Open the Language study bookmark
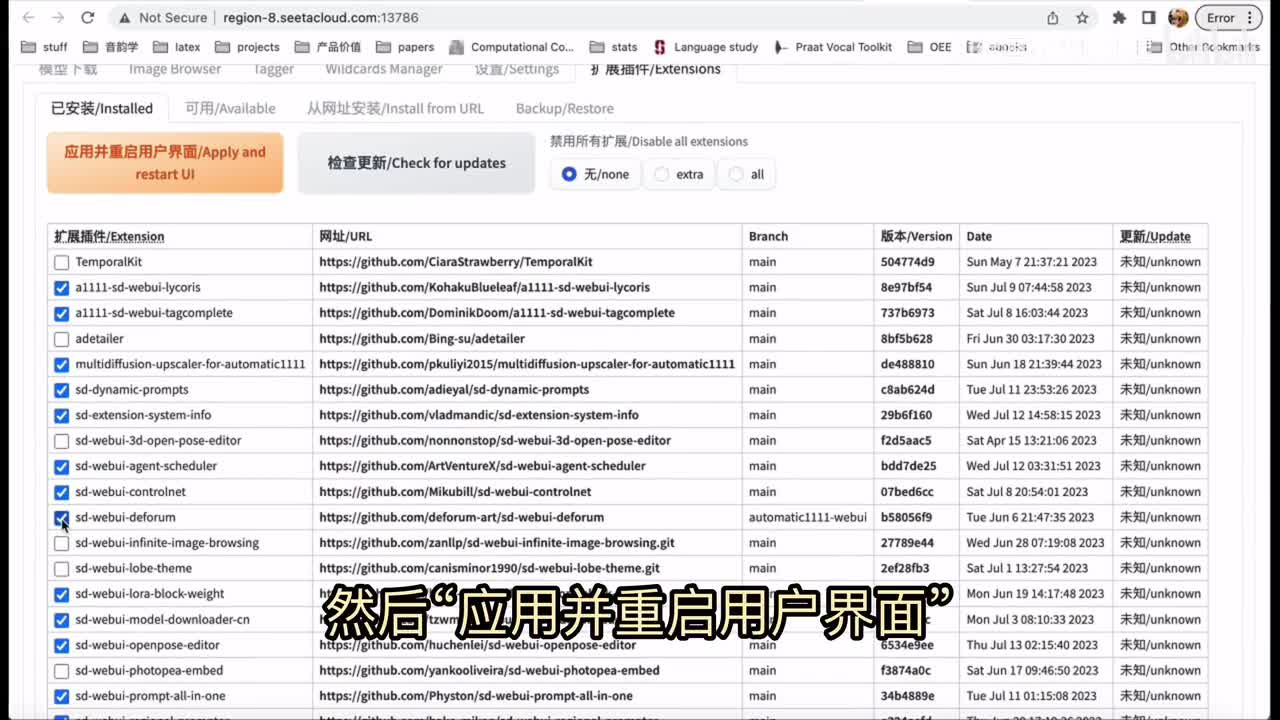This screenshot has width=1280, height=720. [x=706, y=47]
